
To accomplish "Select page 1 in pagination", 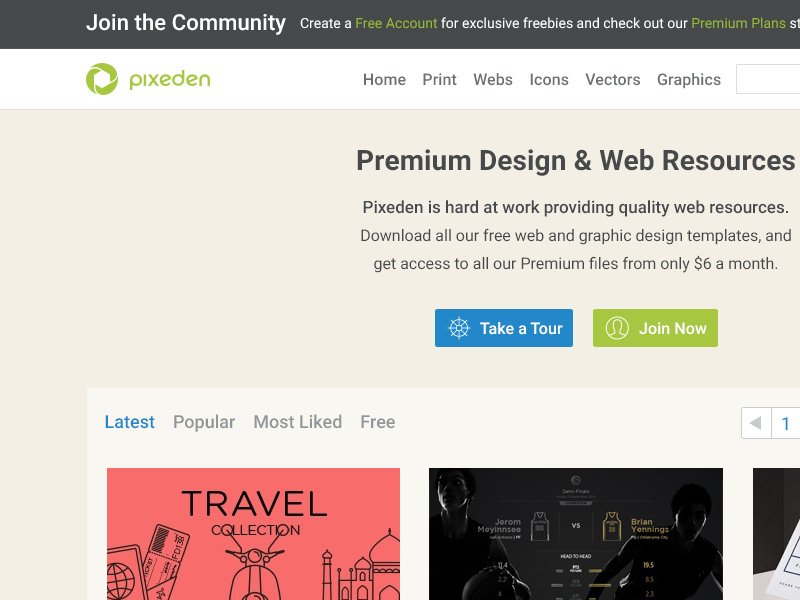I will point(786,423).
